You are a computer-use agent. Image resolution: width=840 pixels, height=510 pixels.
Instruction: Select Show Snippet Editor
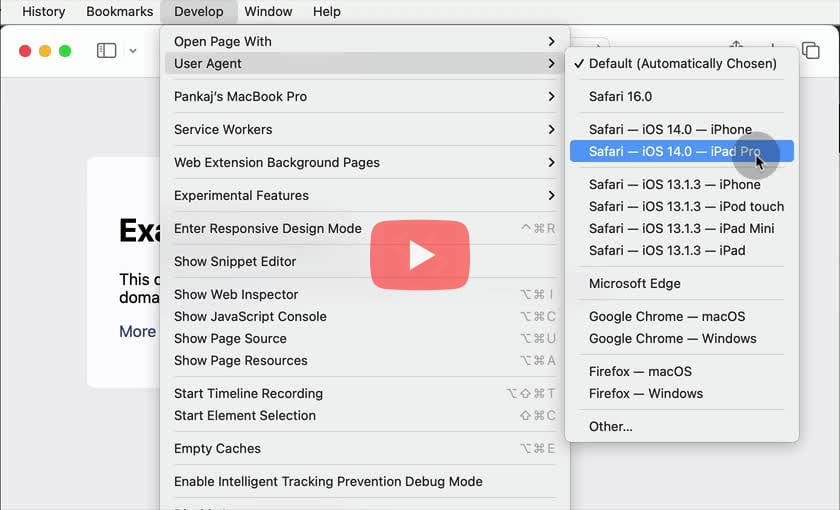[364, 261]
